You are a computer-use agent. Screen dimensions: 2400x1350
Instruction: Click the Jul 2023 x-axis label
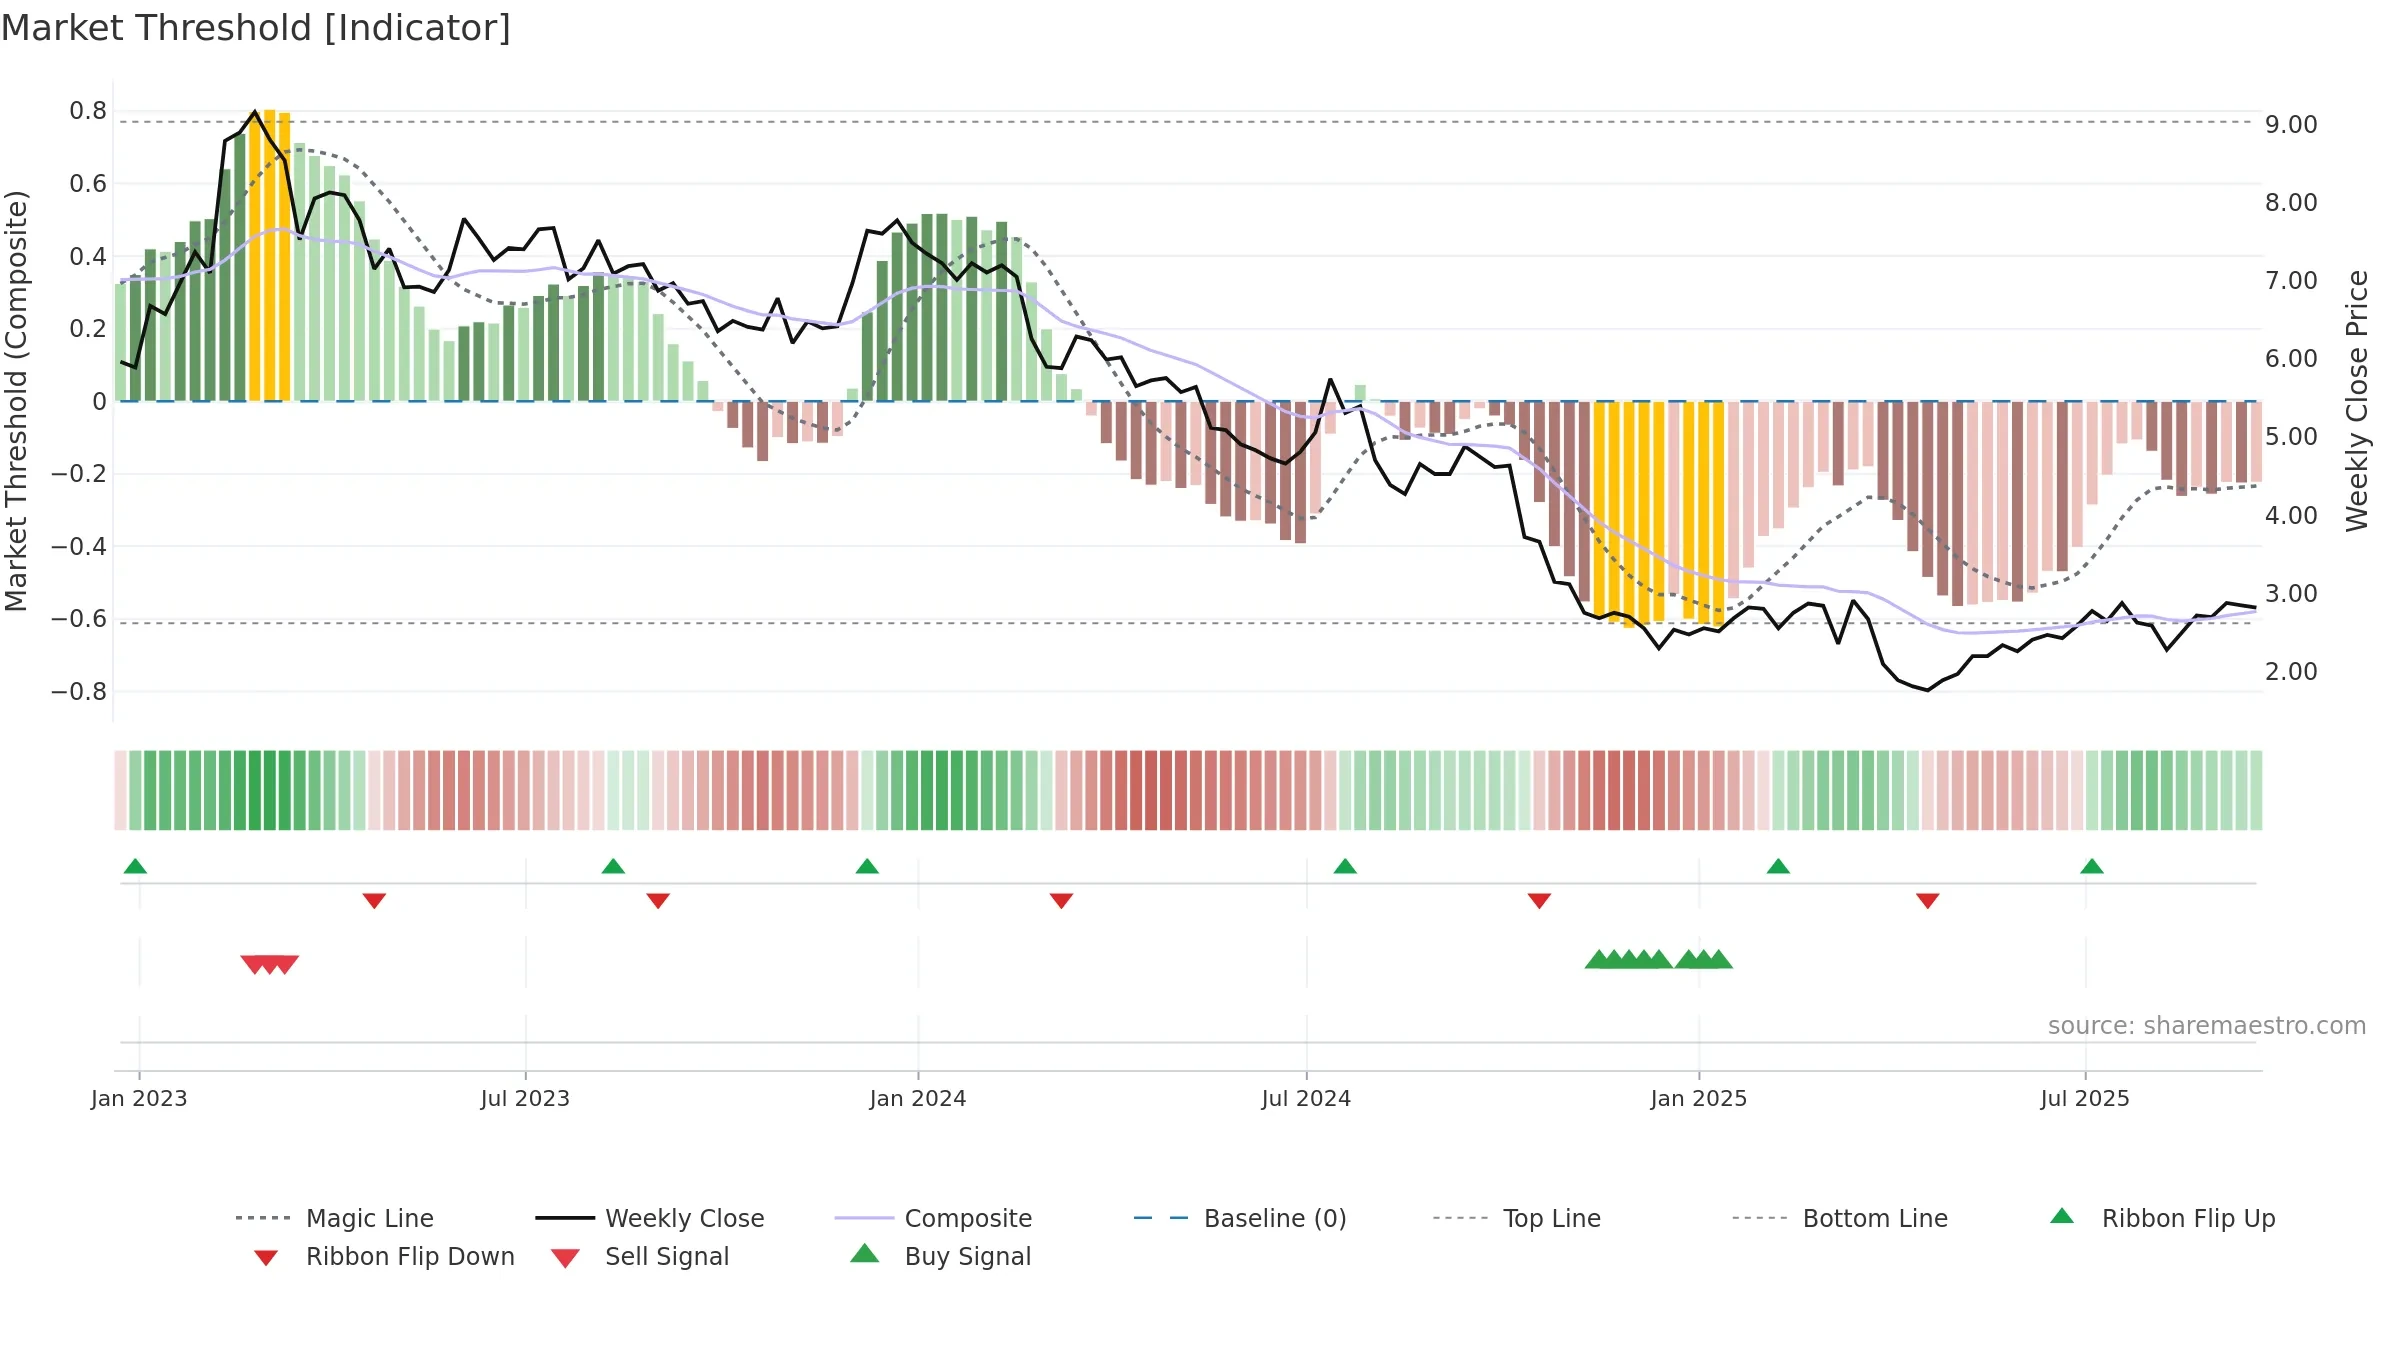click(525, 1099)
